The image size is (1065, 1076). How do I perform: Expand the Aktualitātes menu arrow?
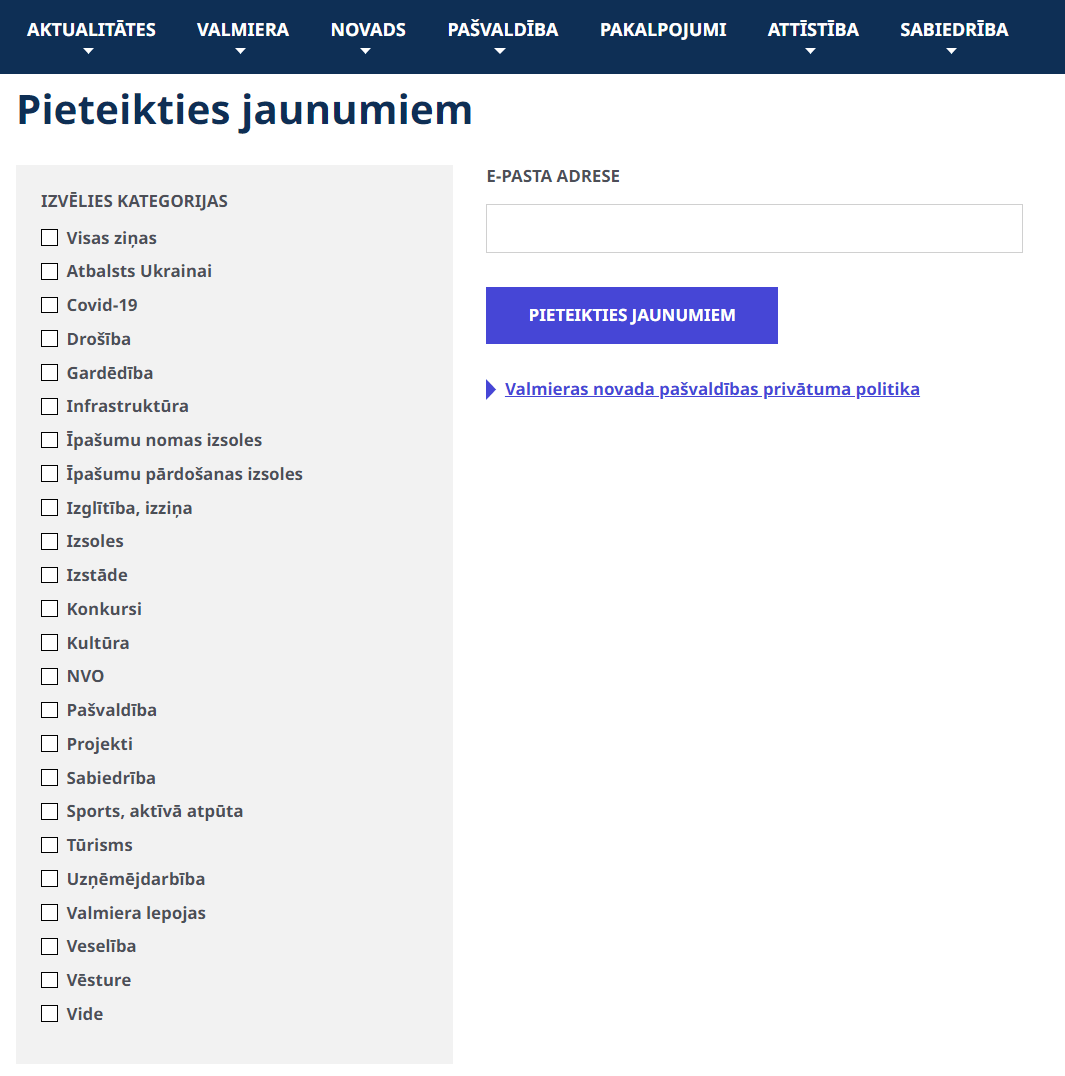click(x=89, y=51)
